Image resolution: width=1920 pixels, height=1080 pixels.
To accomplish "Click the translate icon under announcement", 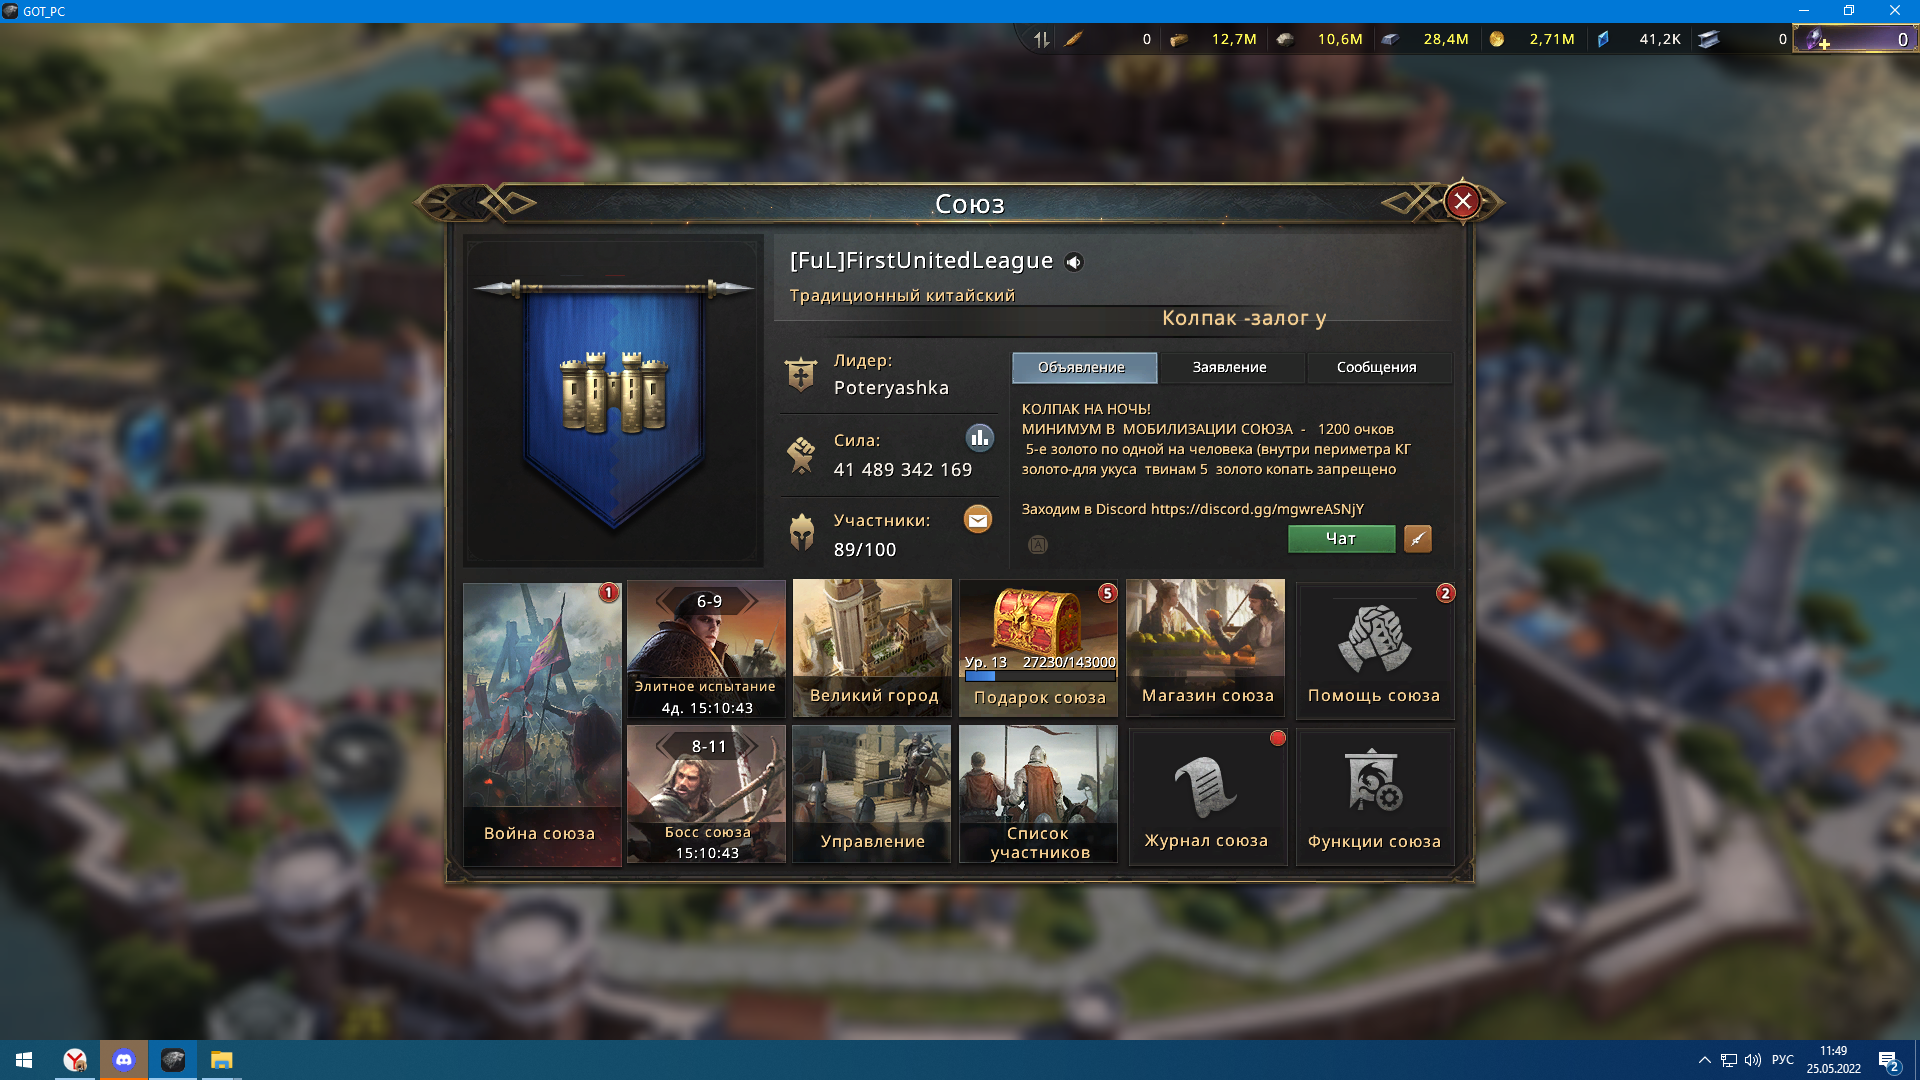I will [1038, 545].
